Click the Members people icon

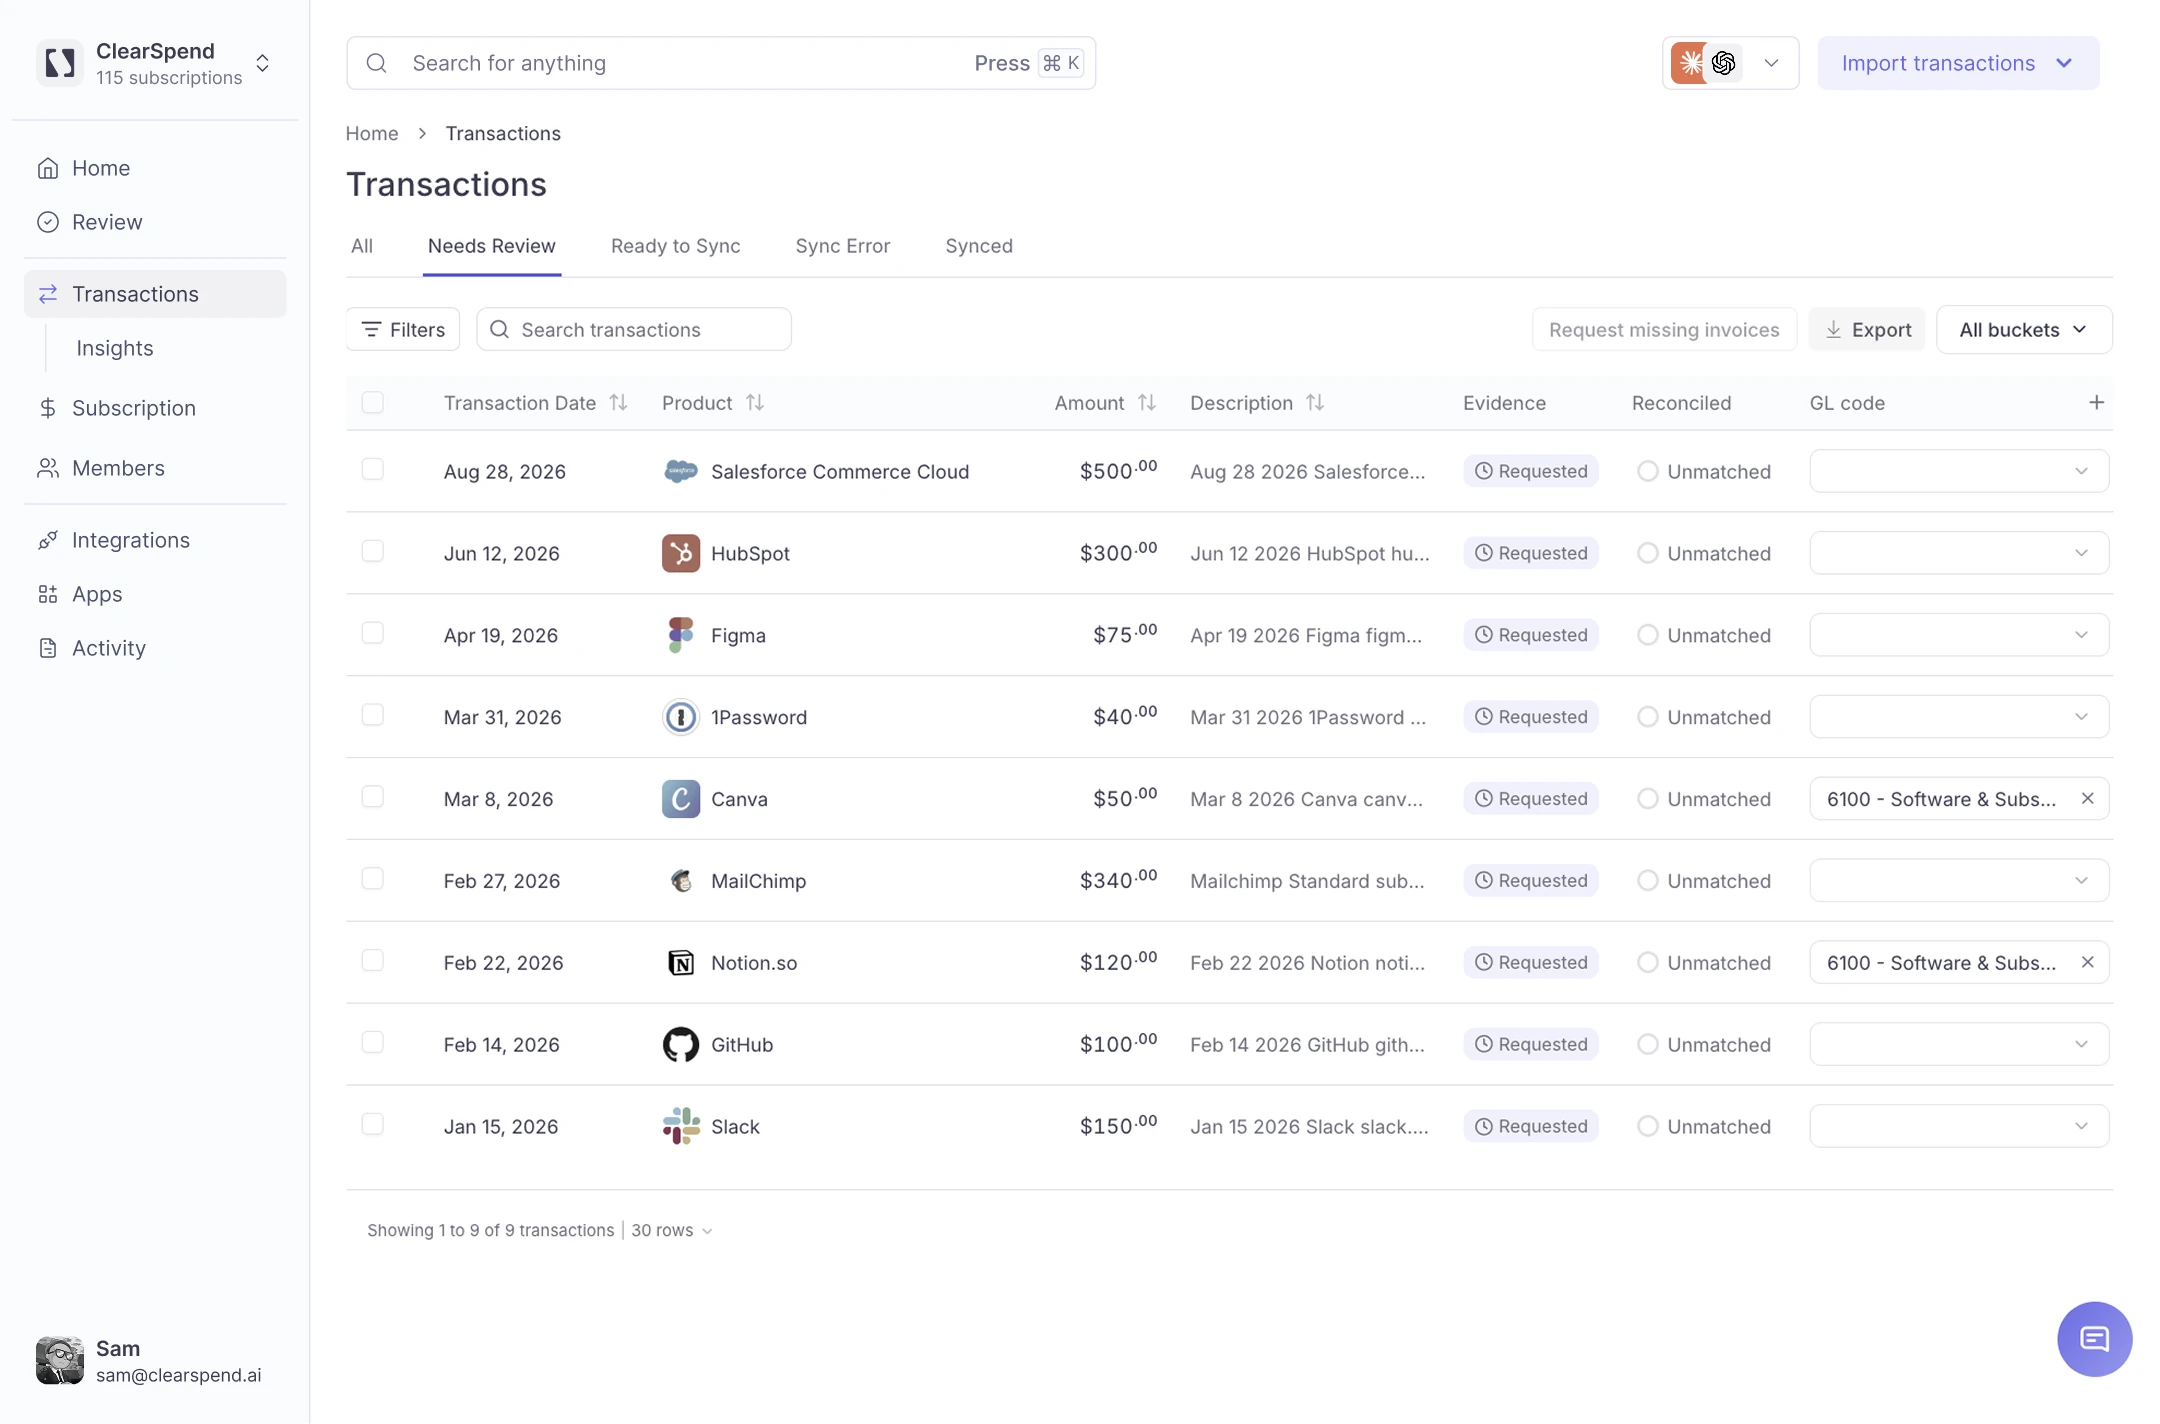pyautogui.click(x=48, y=468)
